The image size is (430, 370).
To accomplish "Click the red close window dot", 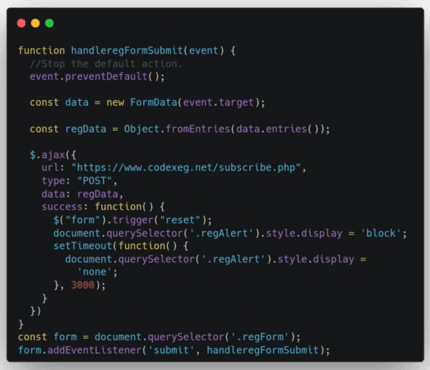I will (x=21, y=23).
